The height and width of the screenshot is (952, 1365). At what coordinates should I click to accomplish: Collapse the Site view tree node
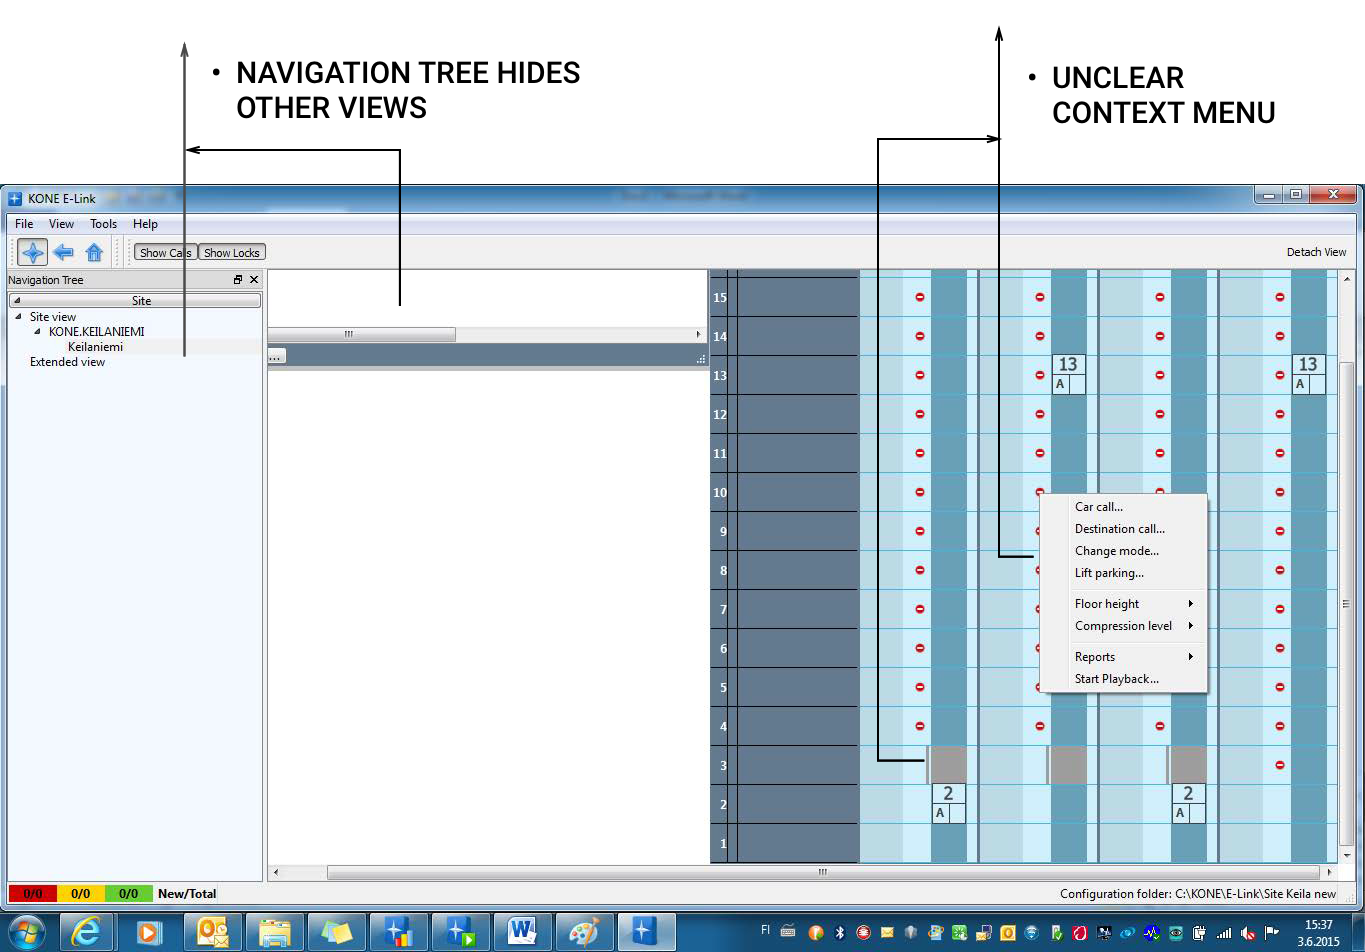click(18, 317)
